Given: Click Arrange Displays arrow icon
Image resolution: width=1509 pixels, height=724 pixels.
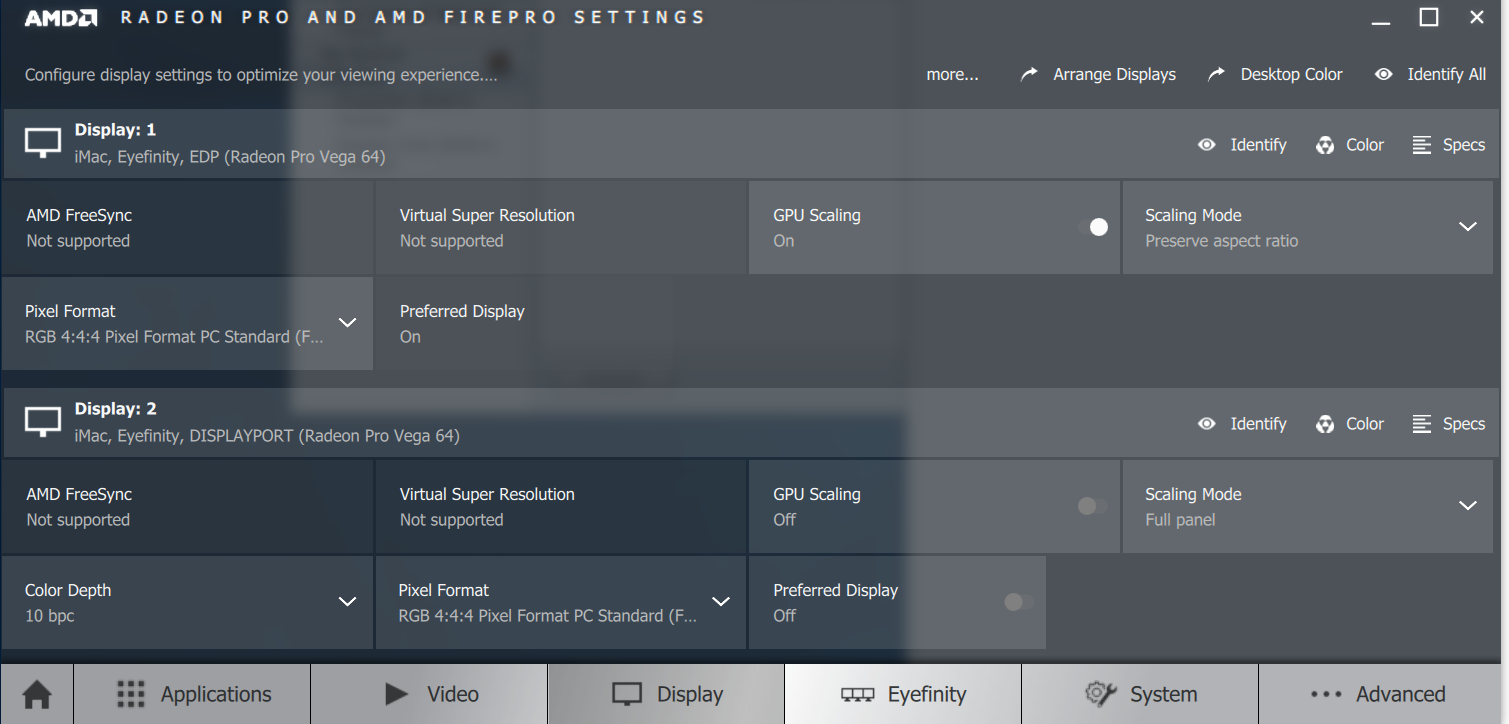Looking at the screenshot, I should click(x=1029, y=75).
